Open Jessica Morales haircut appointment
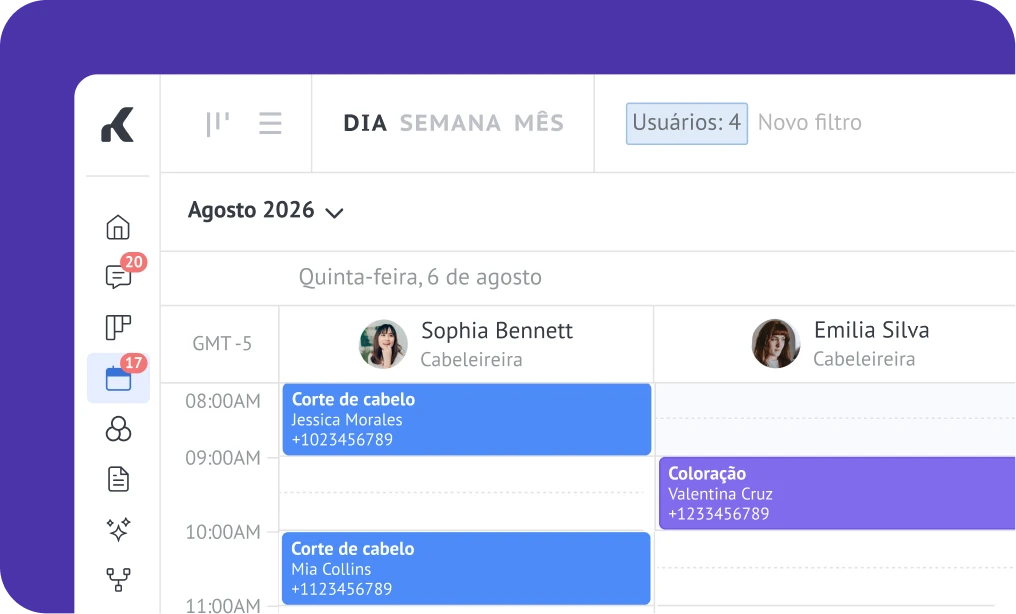This screenshot has width=1016, height=614. 467,419
